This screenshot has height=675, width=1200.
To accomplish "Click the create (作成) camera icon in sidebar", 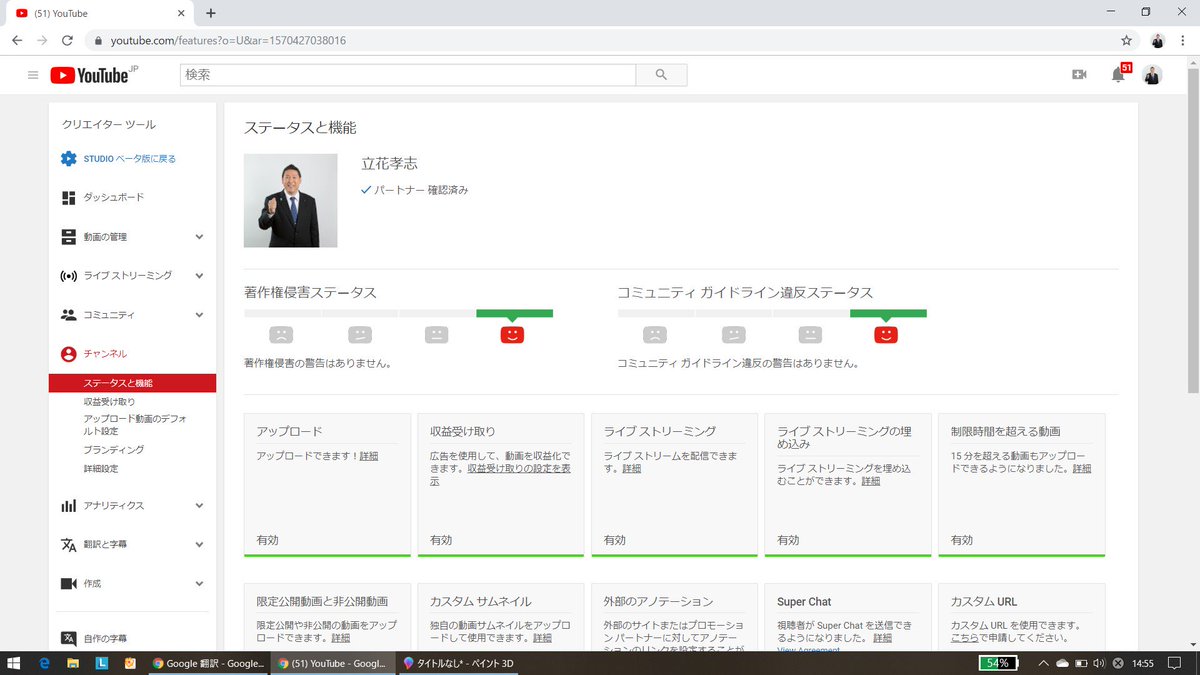I will (x=68, y=584).
